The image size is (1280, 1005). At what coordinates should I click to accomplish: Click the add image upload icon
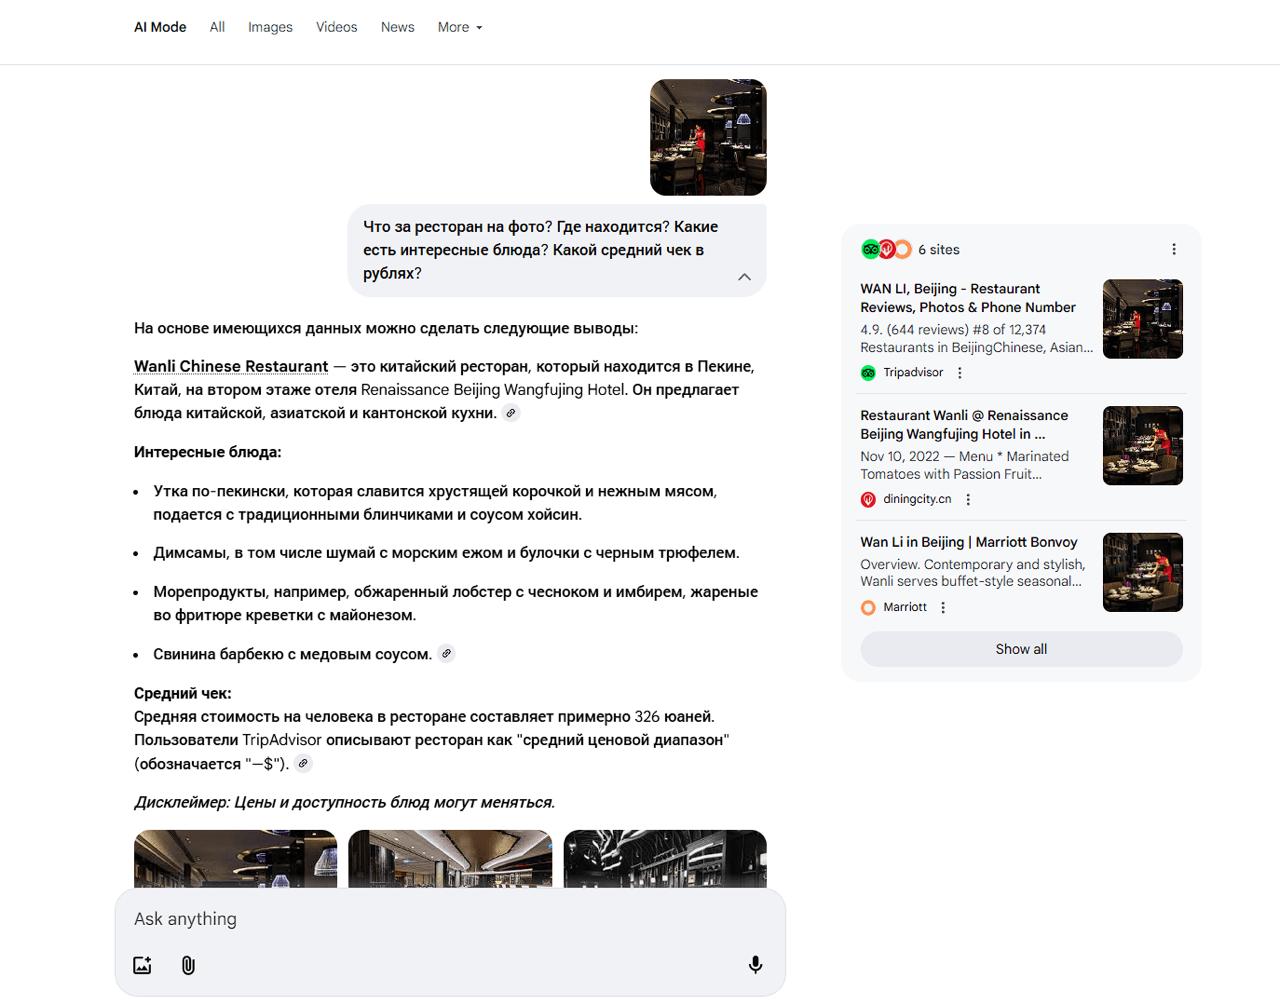coord(142,965)
